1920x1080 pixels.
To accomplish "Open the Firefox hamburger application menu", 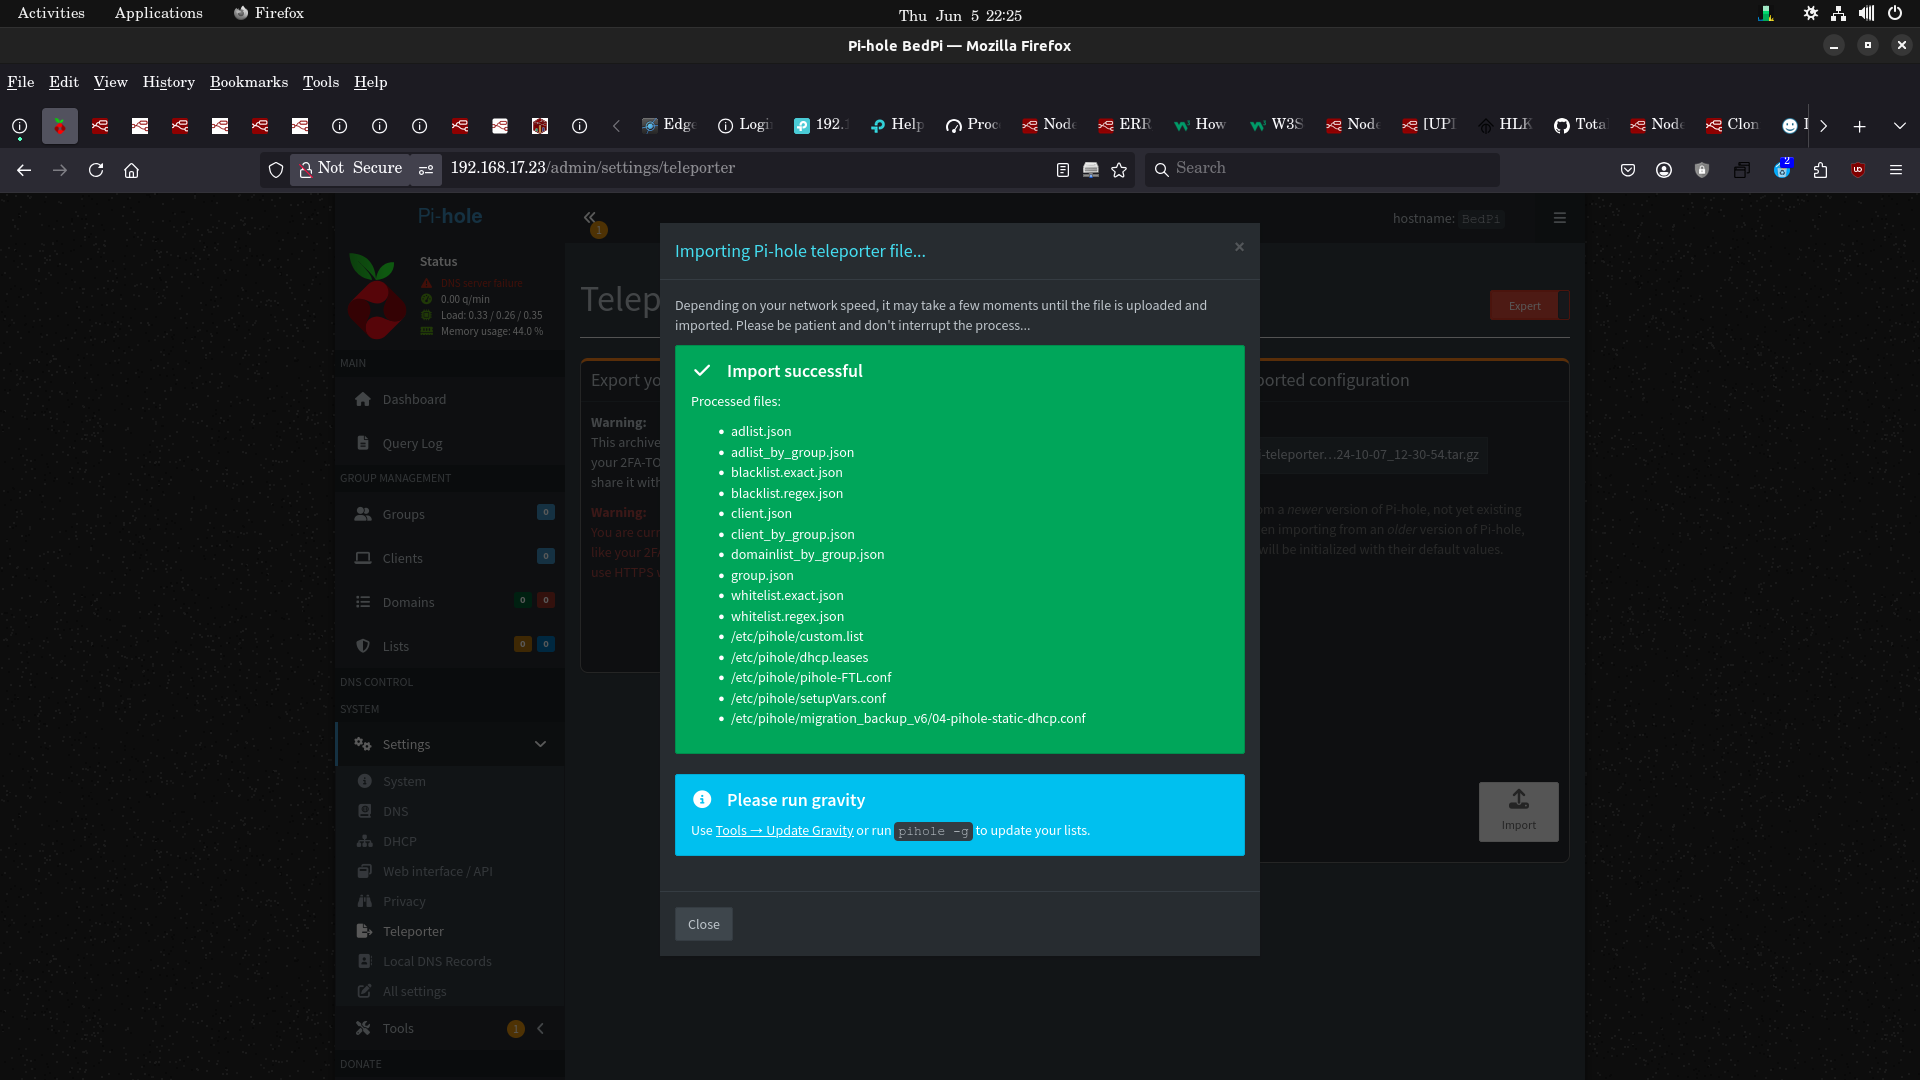I will click(1896, 170).
